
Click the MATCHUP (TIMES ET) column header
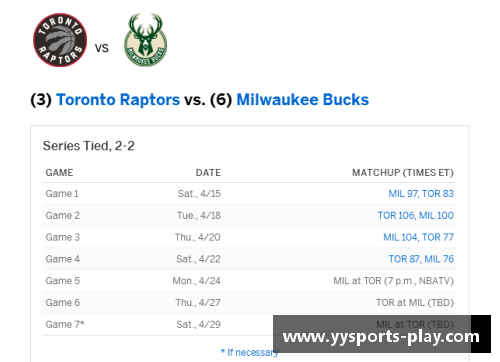click(403, 173)
